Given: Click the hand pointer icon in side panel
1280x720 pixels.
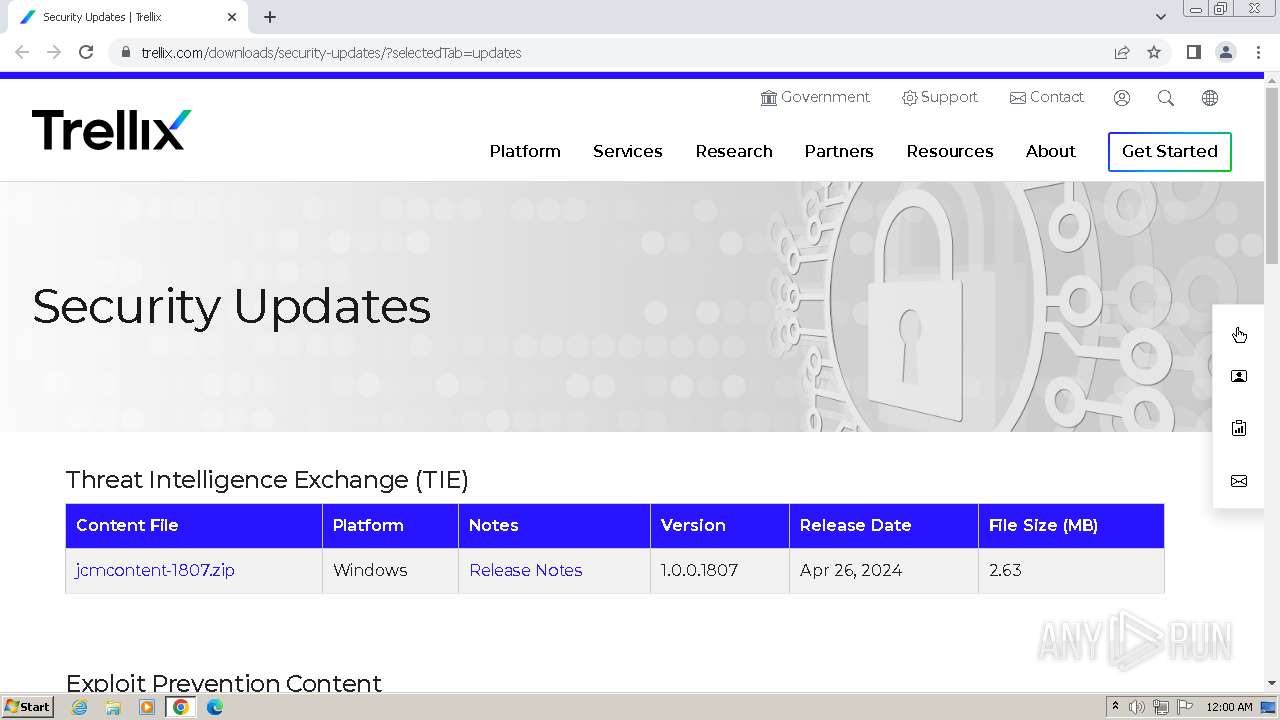Looking at the screenshot, I should click(1239, 334).
